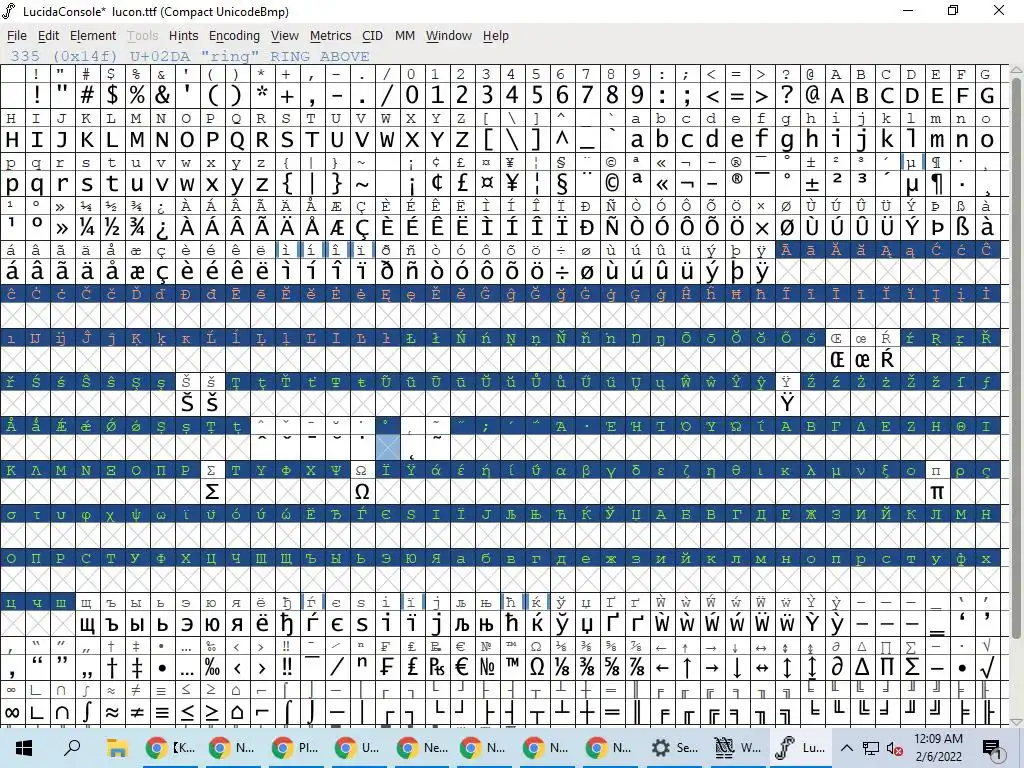Click the Windows Start button
The image size is (1024, 768).
[x=24, y=748]
